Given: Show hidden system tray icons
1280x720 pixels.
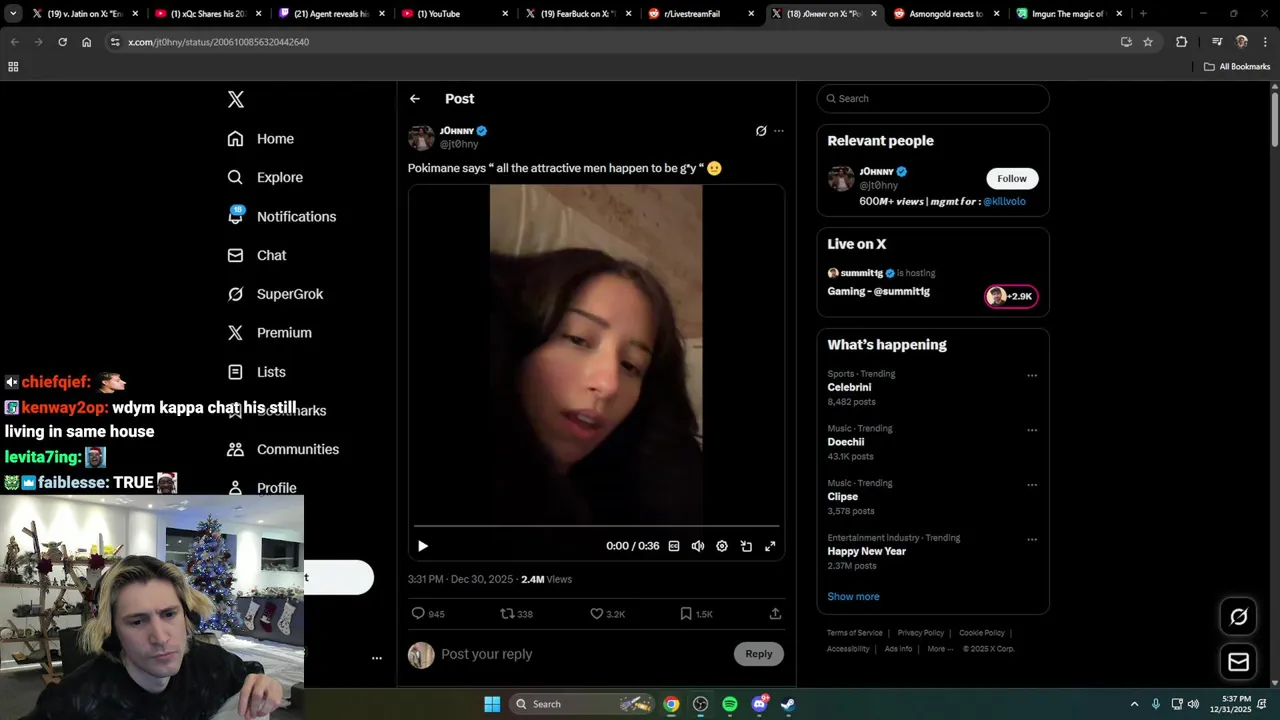Looking at the screenshot, I should coord(1134,704).
